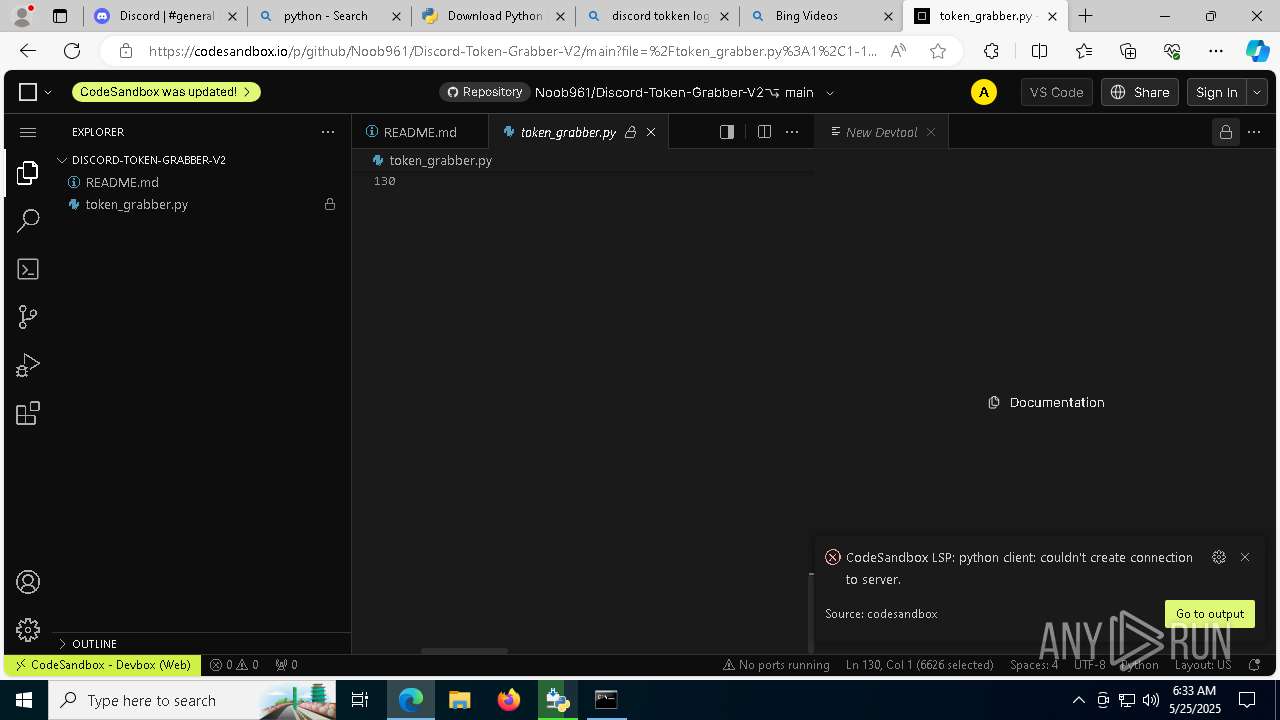The image size is (1280, 720).
Task: Expand the branch dropdown next to main
Action: pyautogui.click(x=829, y=92)
